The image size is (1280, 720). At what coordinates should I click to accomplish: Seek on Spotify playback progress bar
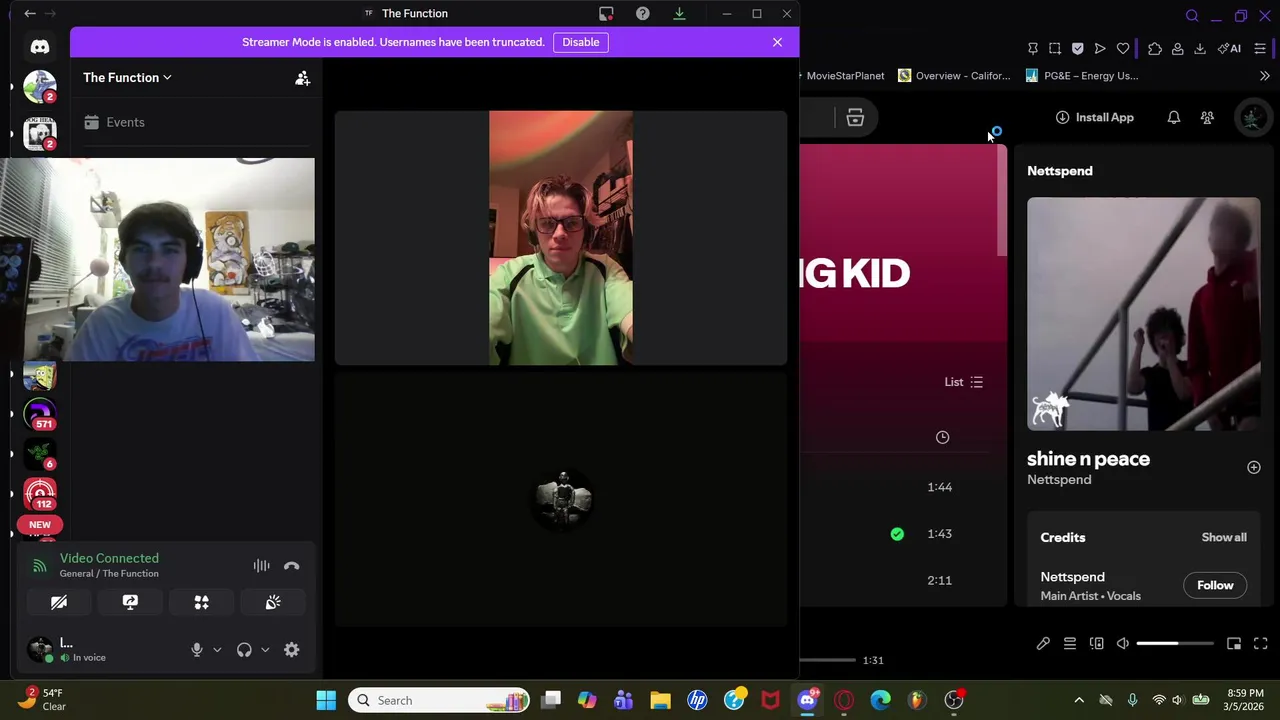pyautogui.click(x=828, y=660)
